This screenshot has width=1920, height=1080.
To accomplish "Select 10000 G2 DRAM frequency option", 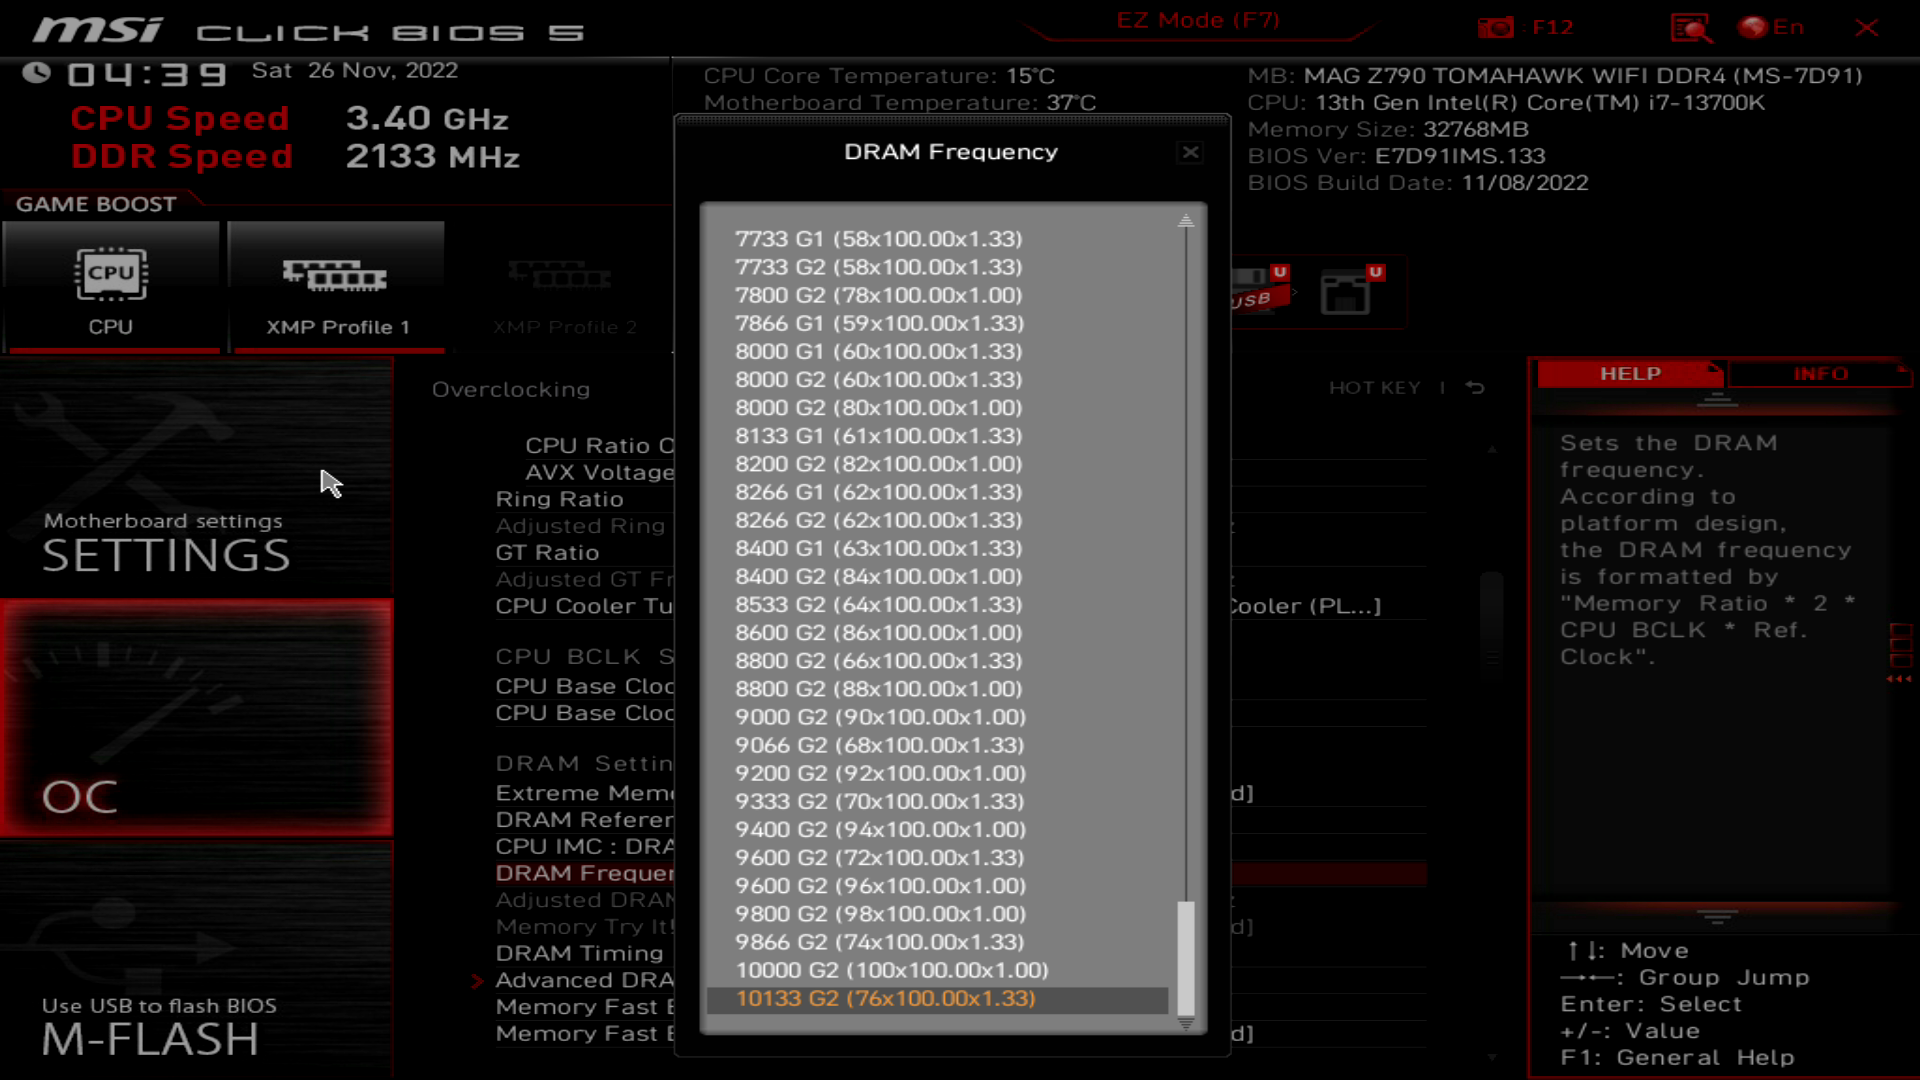I will coord(891,971).
